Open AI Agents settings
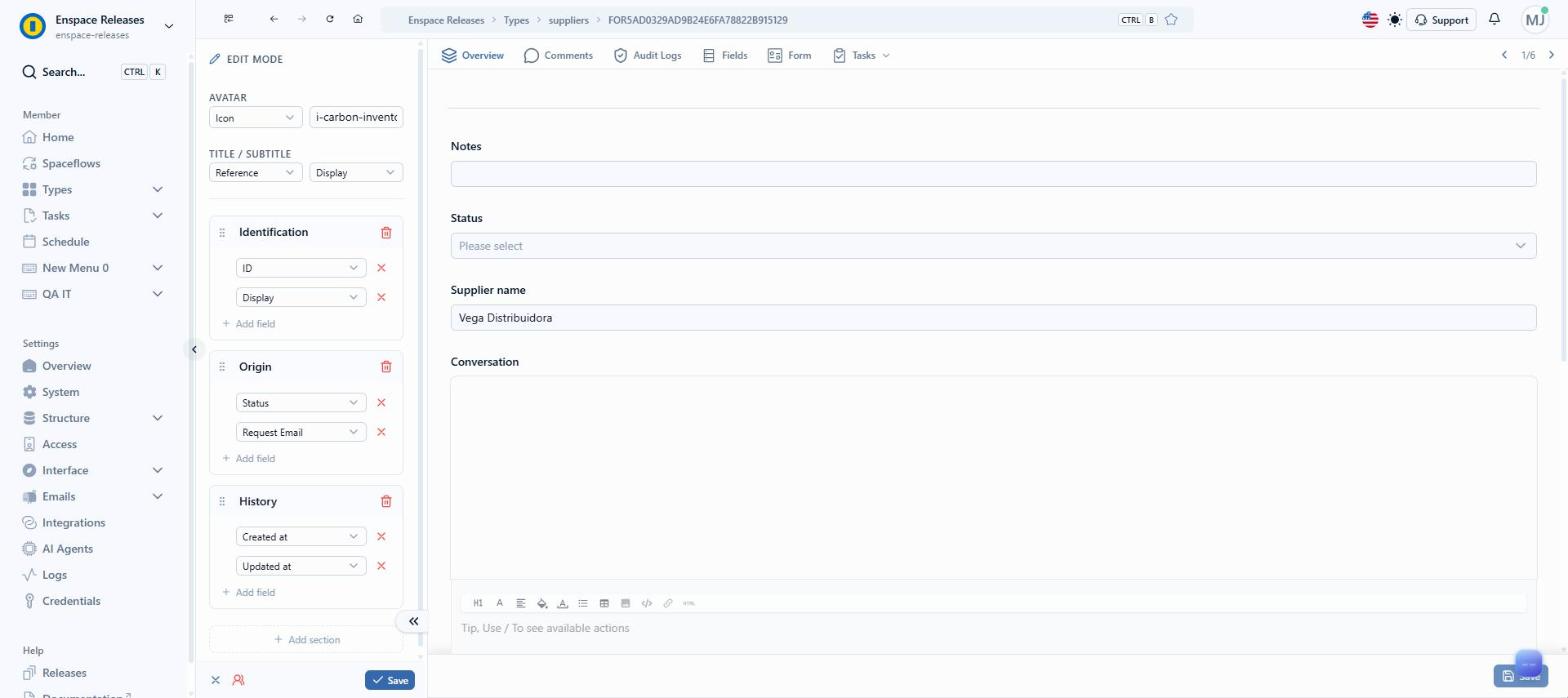 (67, 549)
